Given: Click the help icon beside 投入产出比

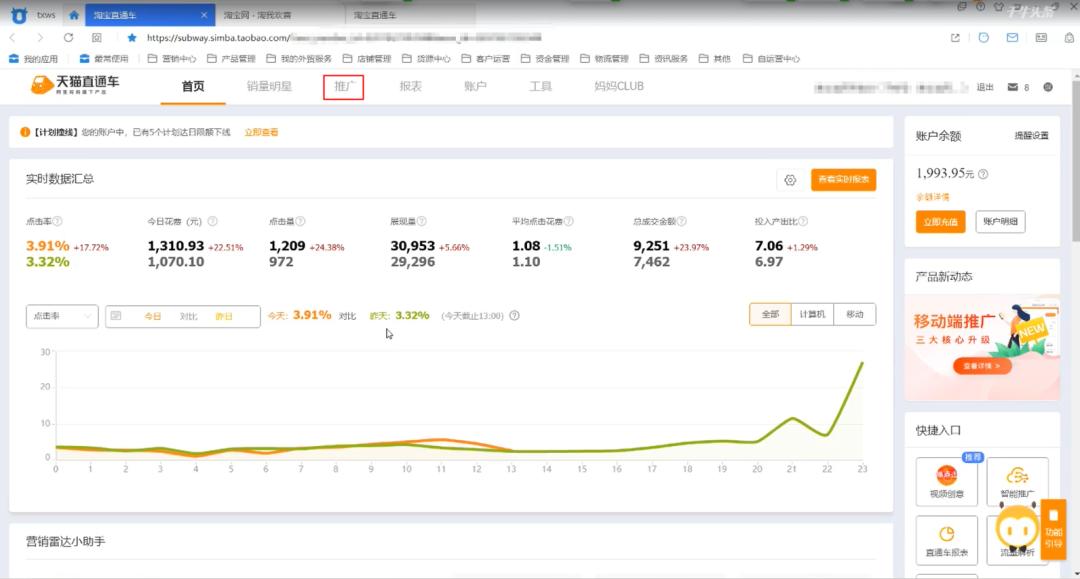Looking at the screenshot, I should coord(802,221).
